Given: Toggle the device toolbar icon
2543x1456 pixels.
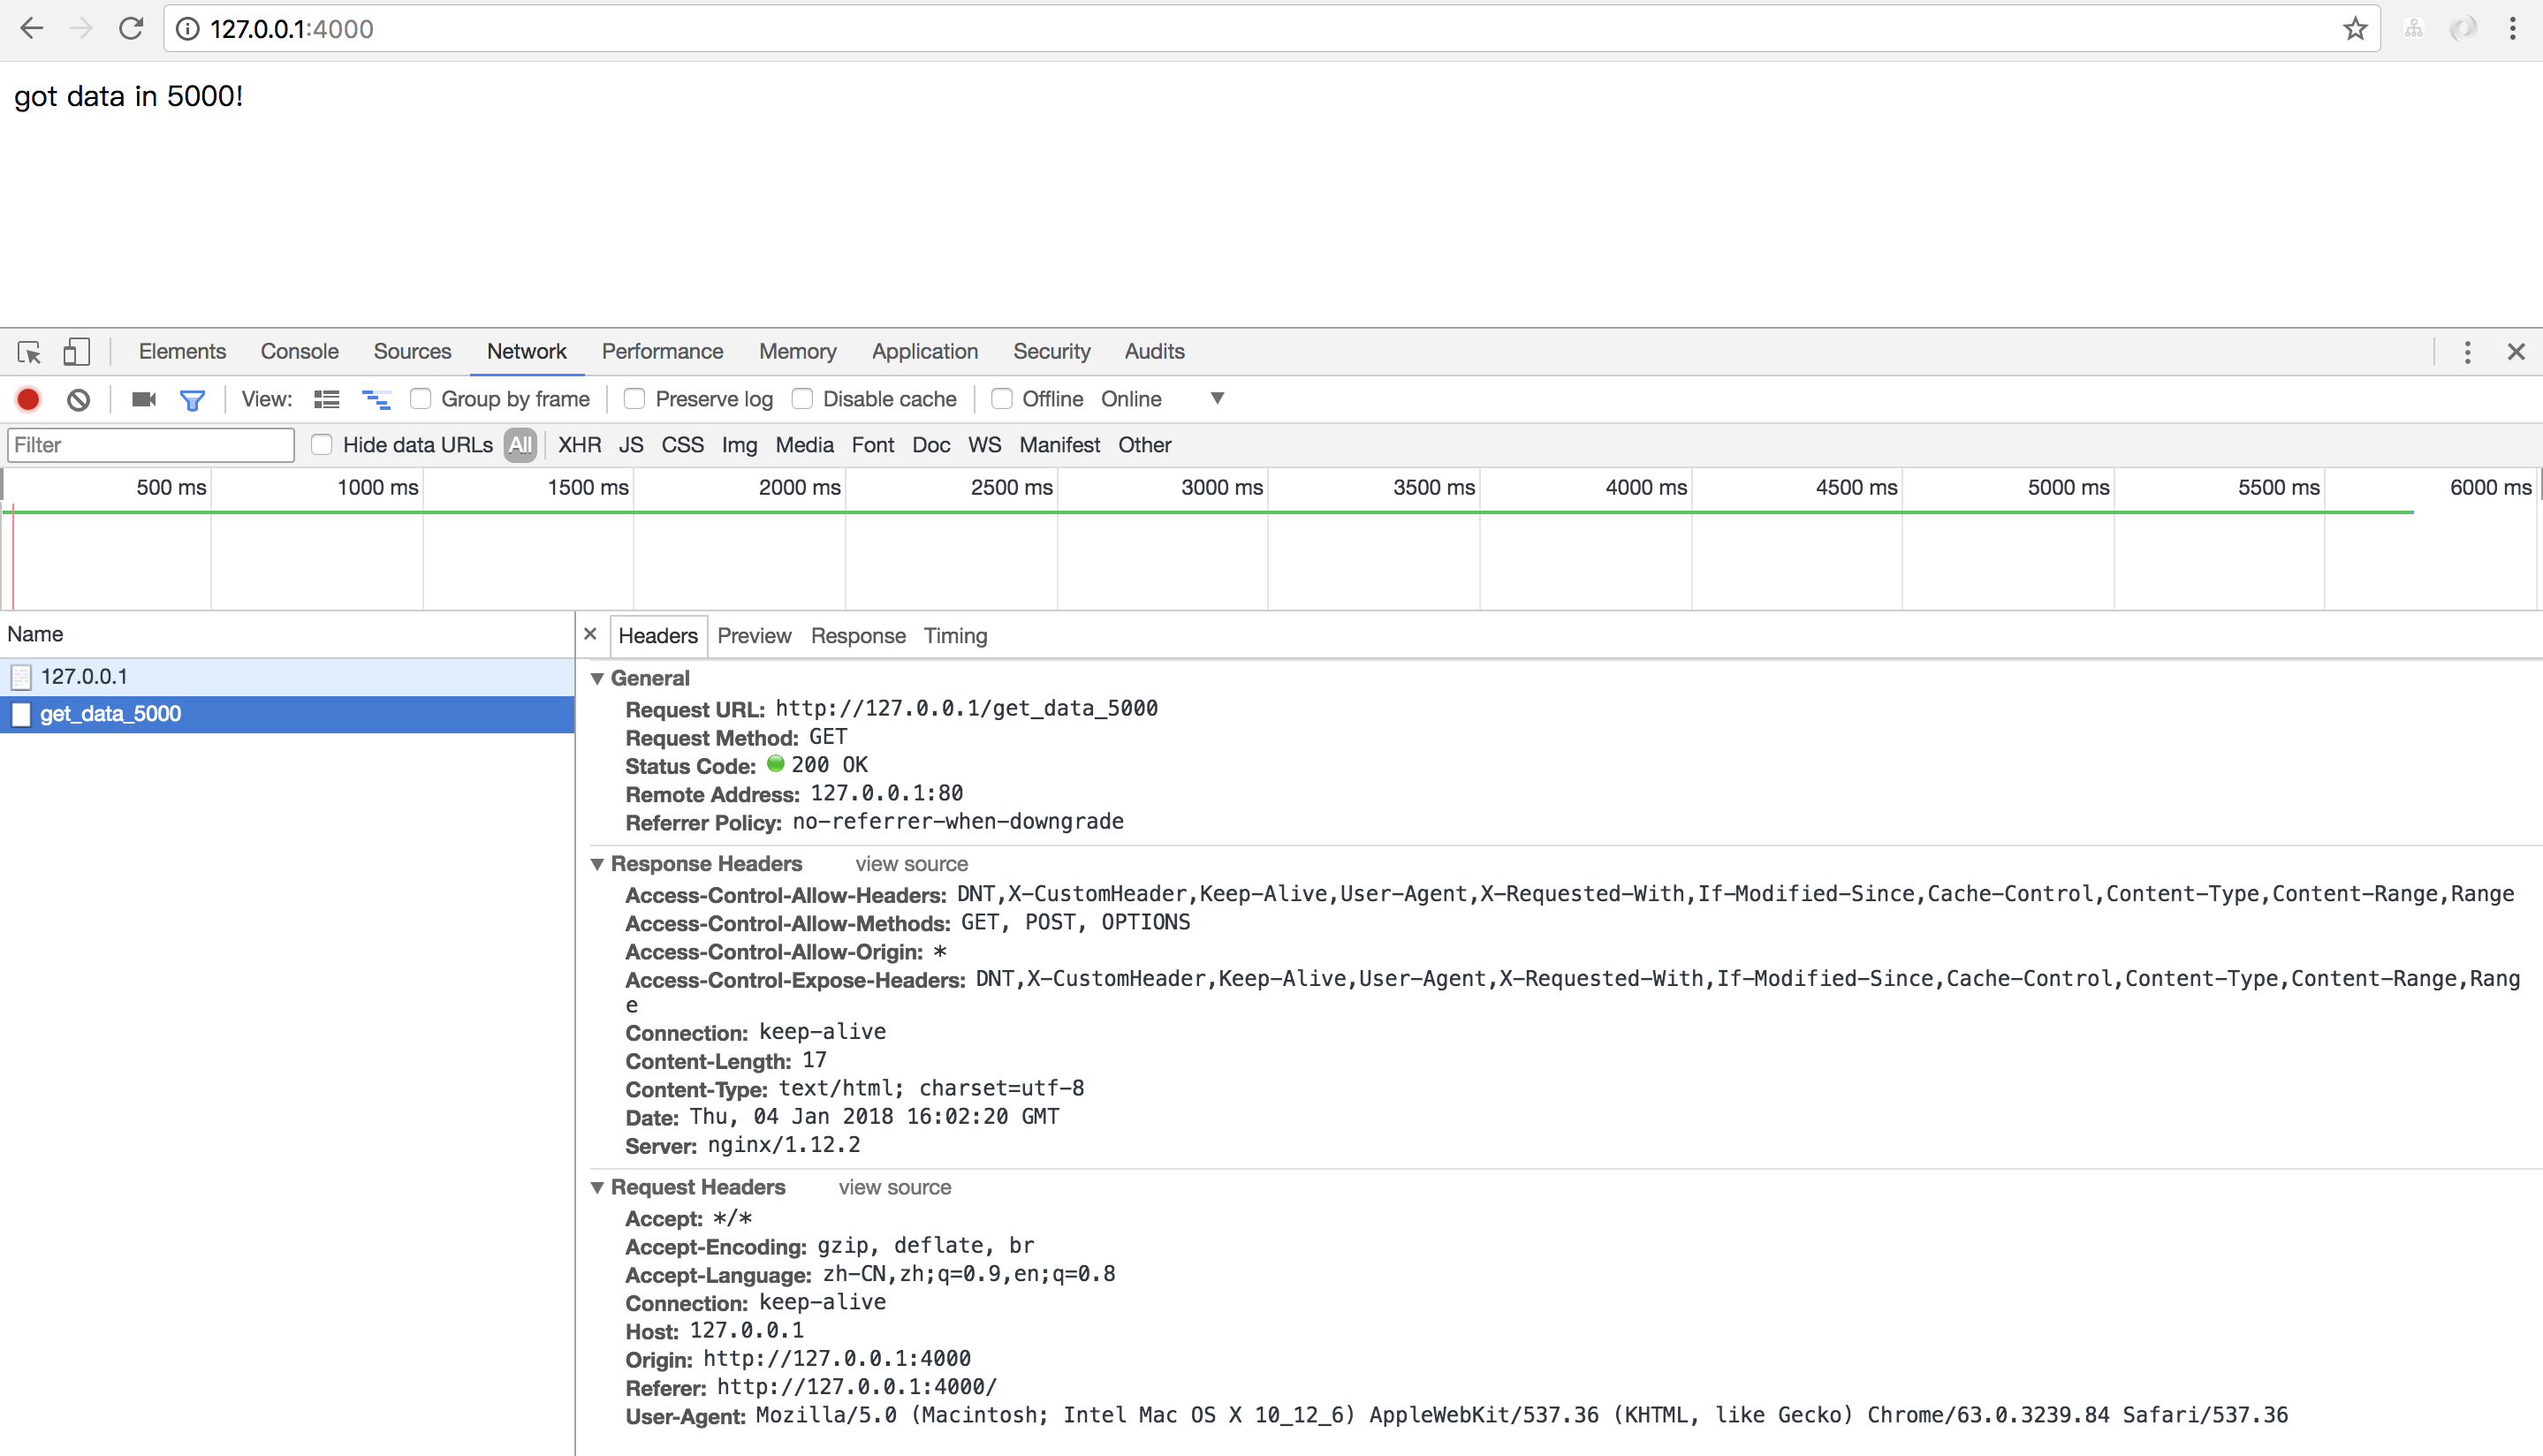Looking at the screenshot, I should pos(76,352).
